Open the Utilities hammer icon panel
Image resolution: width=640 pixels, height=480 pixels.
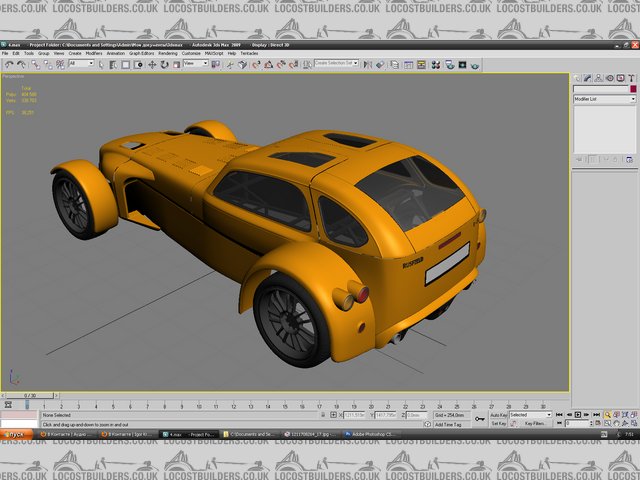click(629, 77)
